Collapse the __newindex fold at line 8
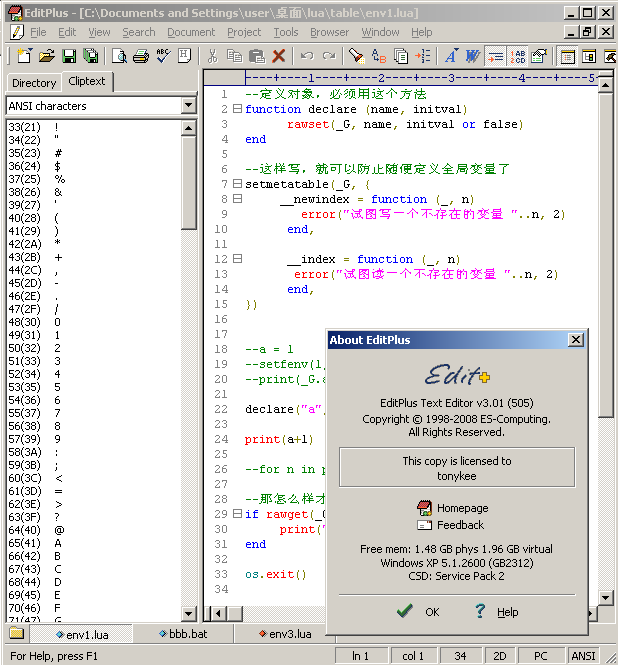This screenshot has height=665, width=618. pyautogui.click(x=238, y=198)
